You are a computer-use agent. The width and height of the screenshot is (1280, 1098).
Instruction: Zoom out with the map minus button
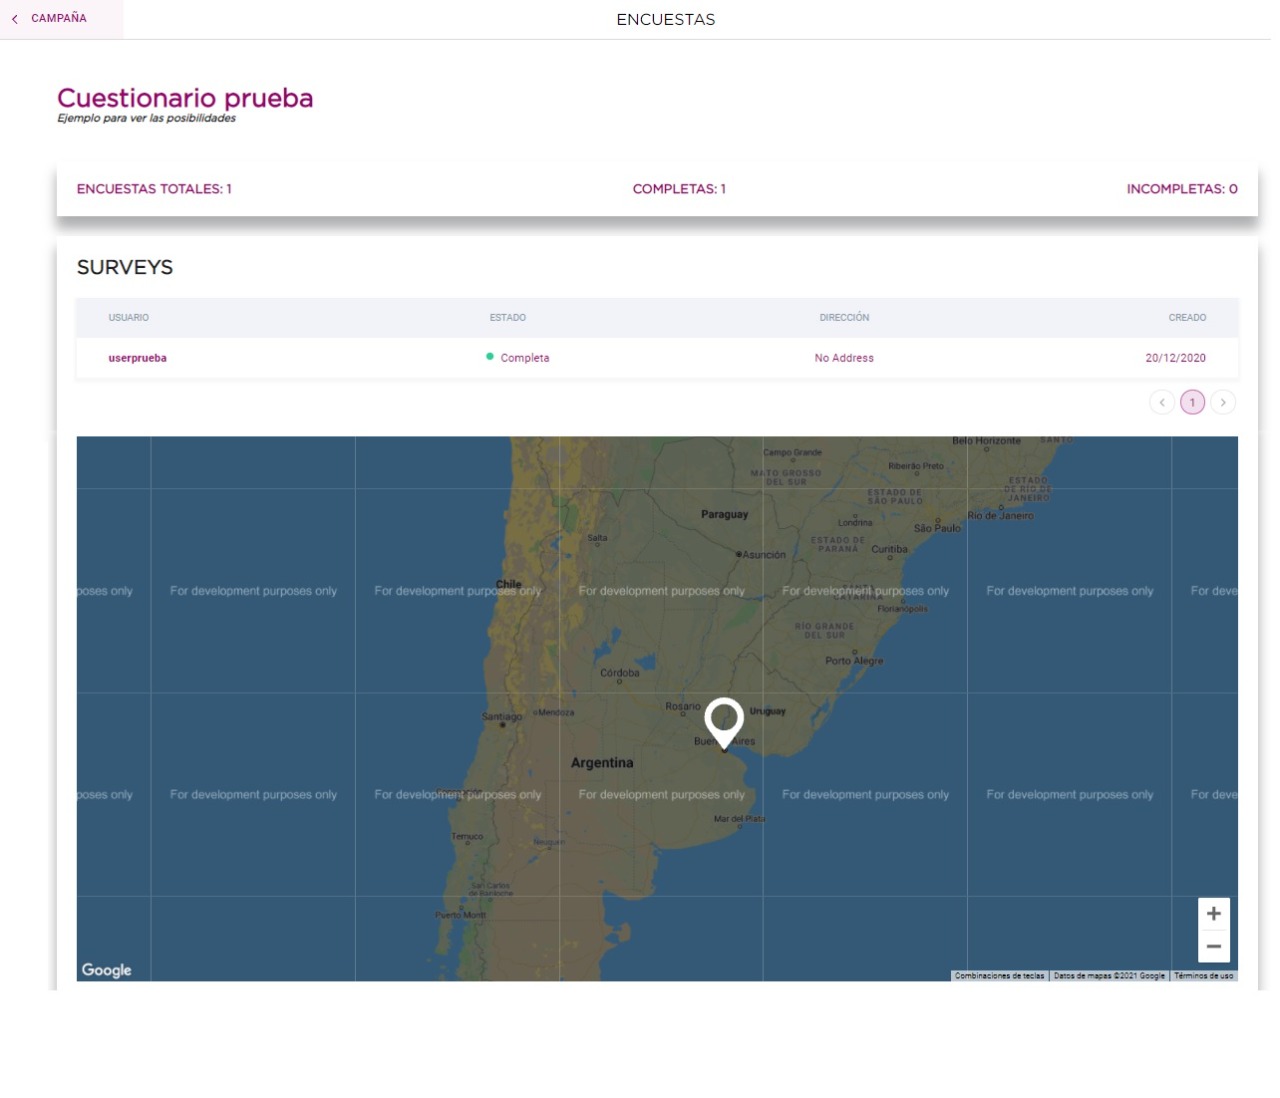(1213, 946)
